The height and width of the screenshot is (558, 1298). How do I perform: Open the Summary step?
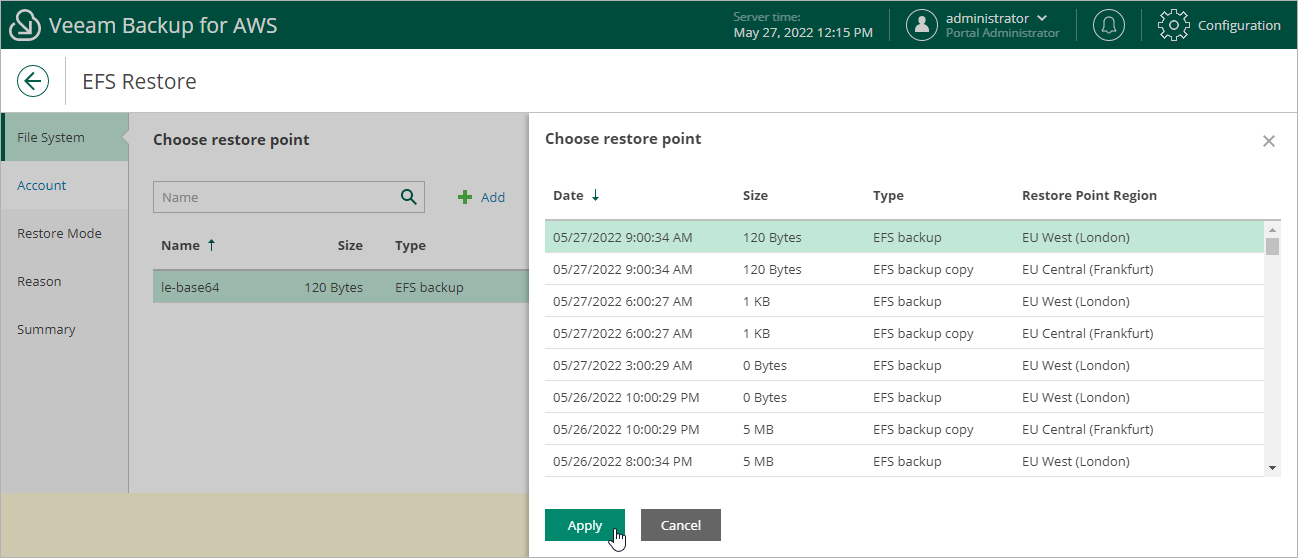64,329
